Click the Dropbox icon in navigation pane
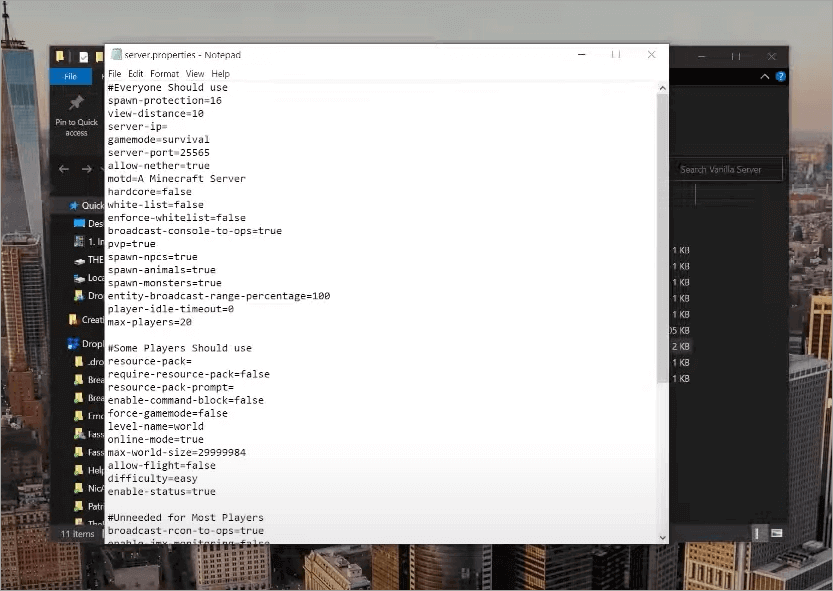Image resolution: width=833 pixels, height=591 pixels. [x=73, y=344]
